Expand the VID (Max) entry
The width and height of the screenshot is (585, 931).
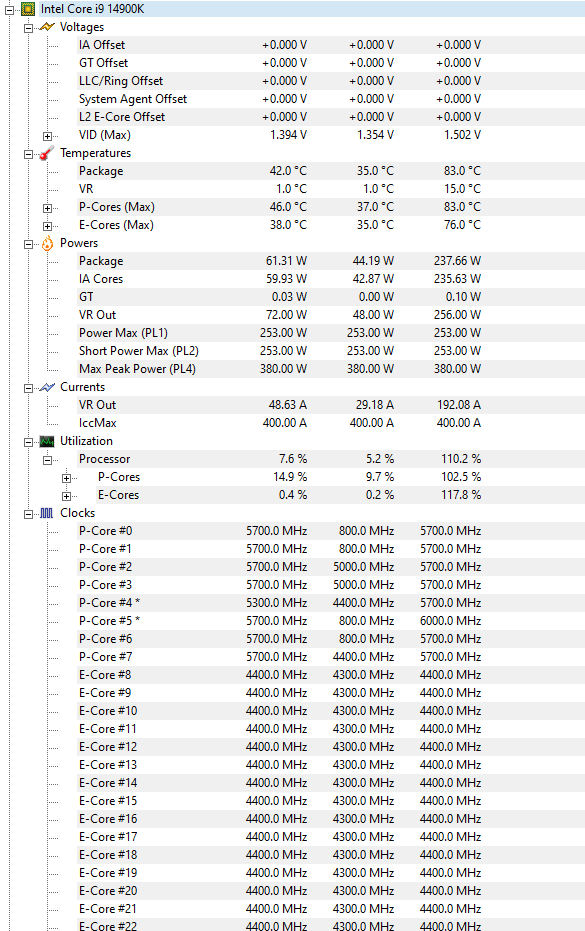(48, 136)
